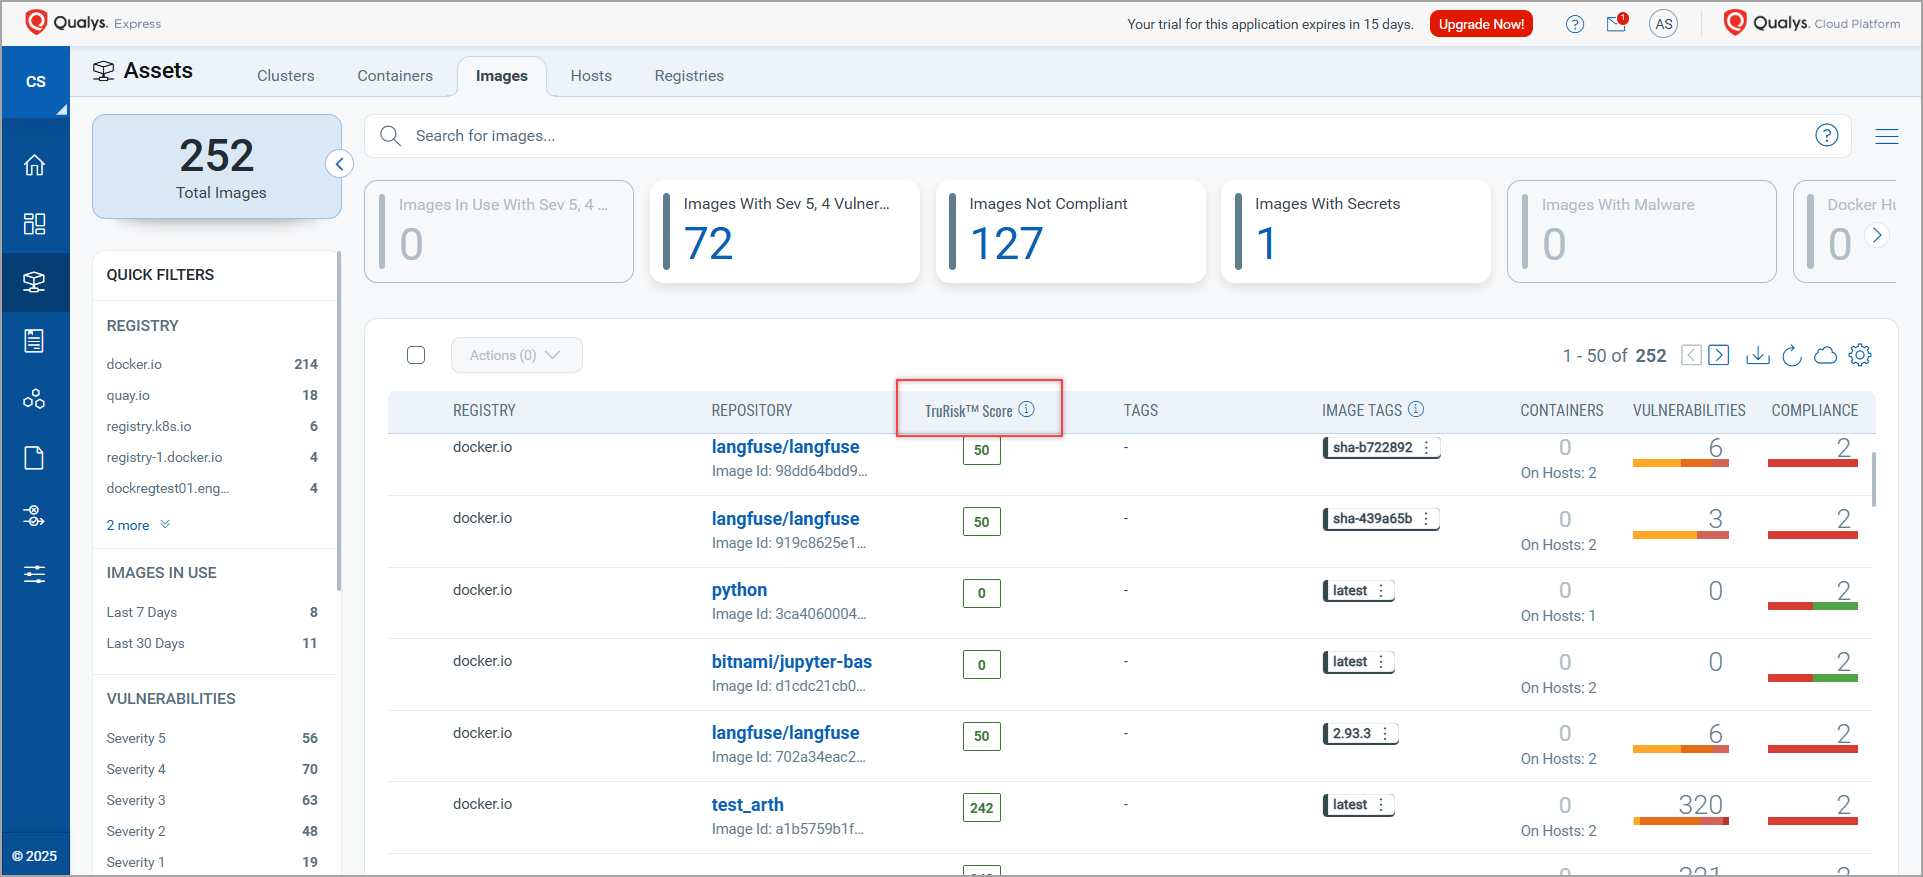Open table settings gear icon
This screenshot has width=1923, height=877.
pos(1860,355)
